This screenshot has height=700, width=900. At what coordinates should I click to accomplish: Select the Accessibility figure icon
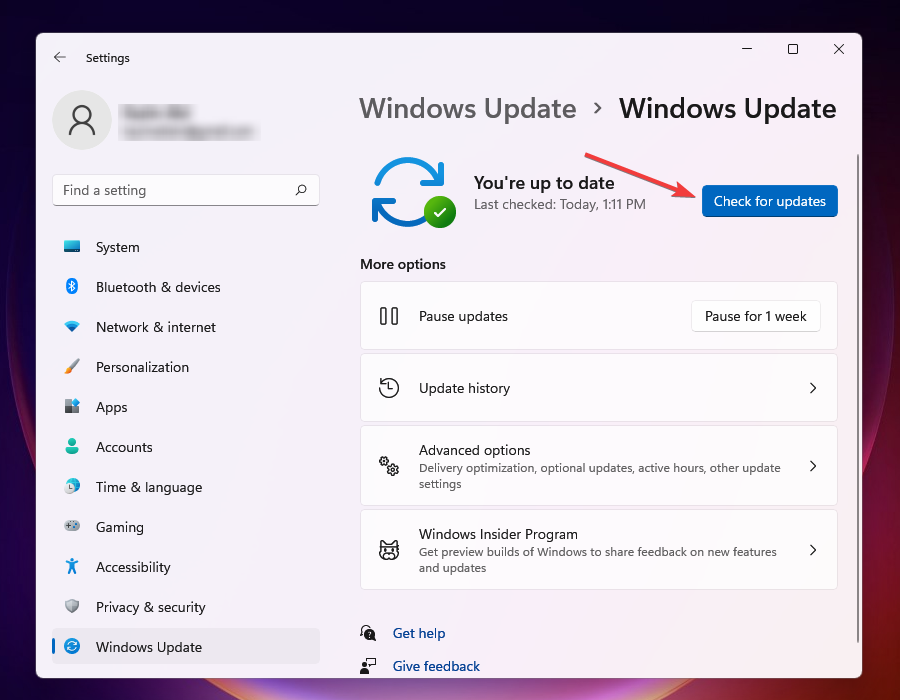pos(72,566)
